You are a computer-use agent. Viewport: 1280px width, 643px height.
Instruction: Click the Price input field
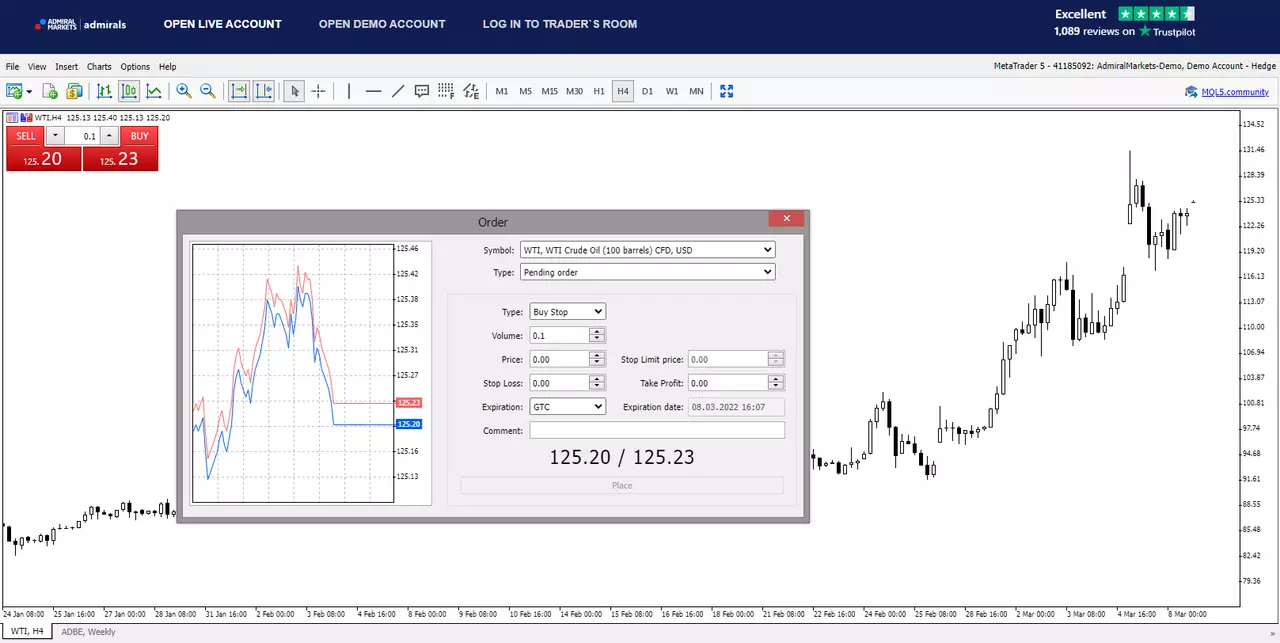tap(559, 359)
